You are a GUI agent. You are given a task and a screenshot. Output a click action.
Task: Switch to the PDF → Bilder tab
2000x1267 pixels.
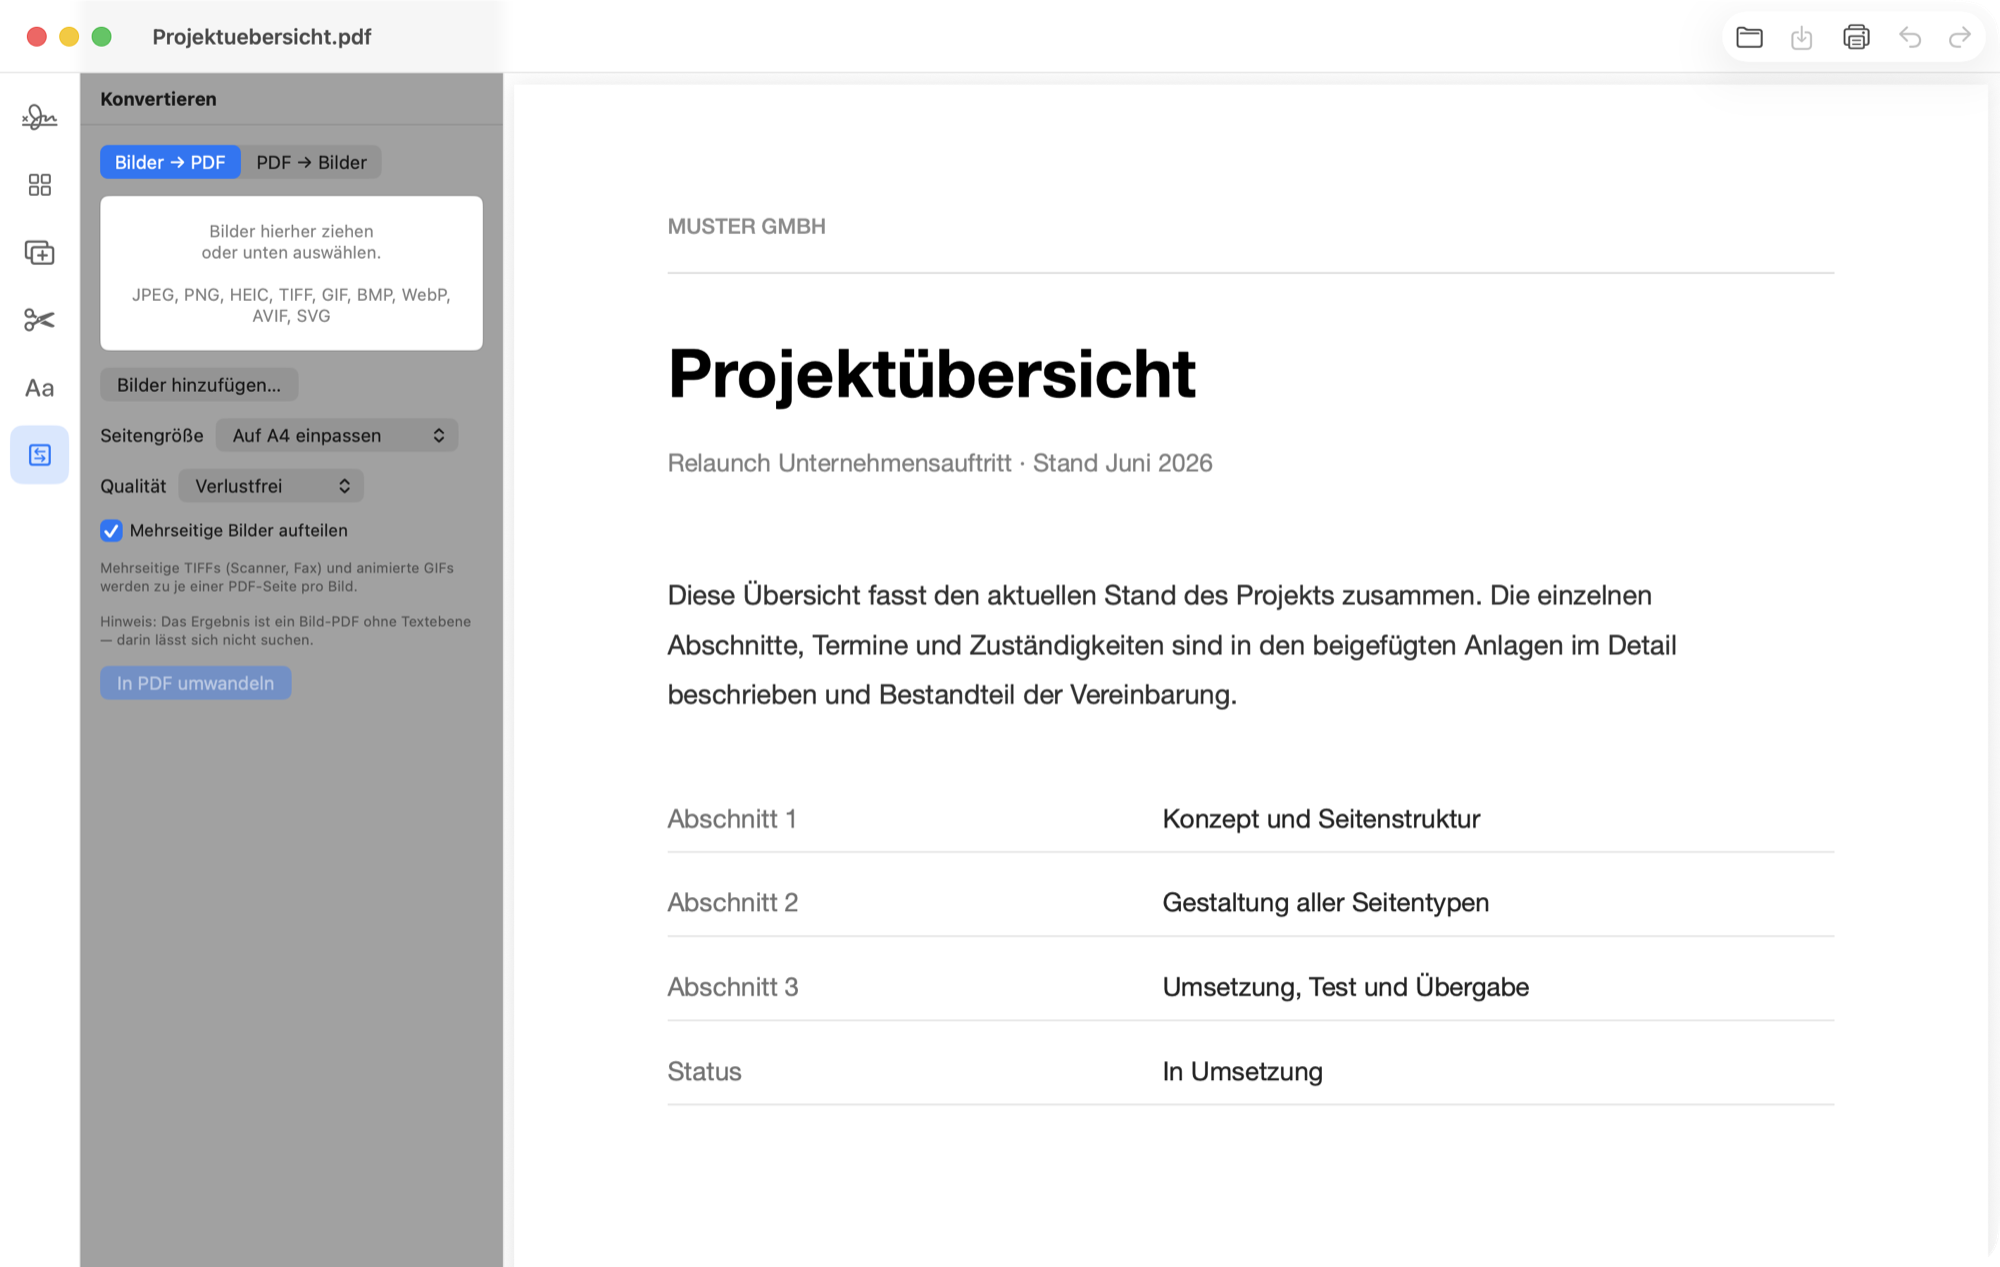point(311,162)
